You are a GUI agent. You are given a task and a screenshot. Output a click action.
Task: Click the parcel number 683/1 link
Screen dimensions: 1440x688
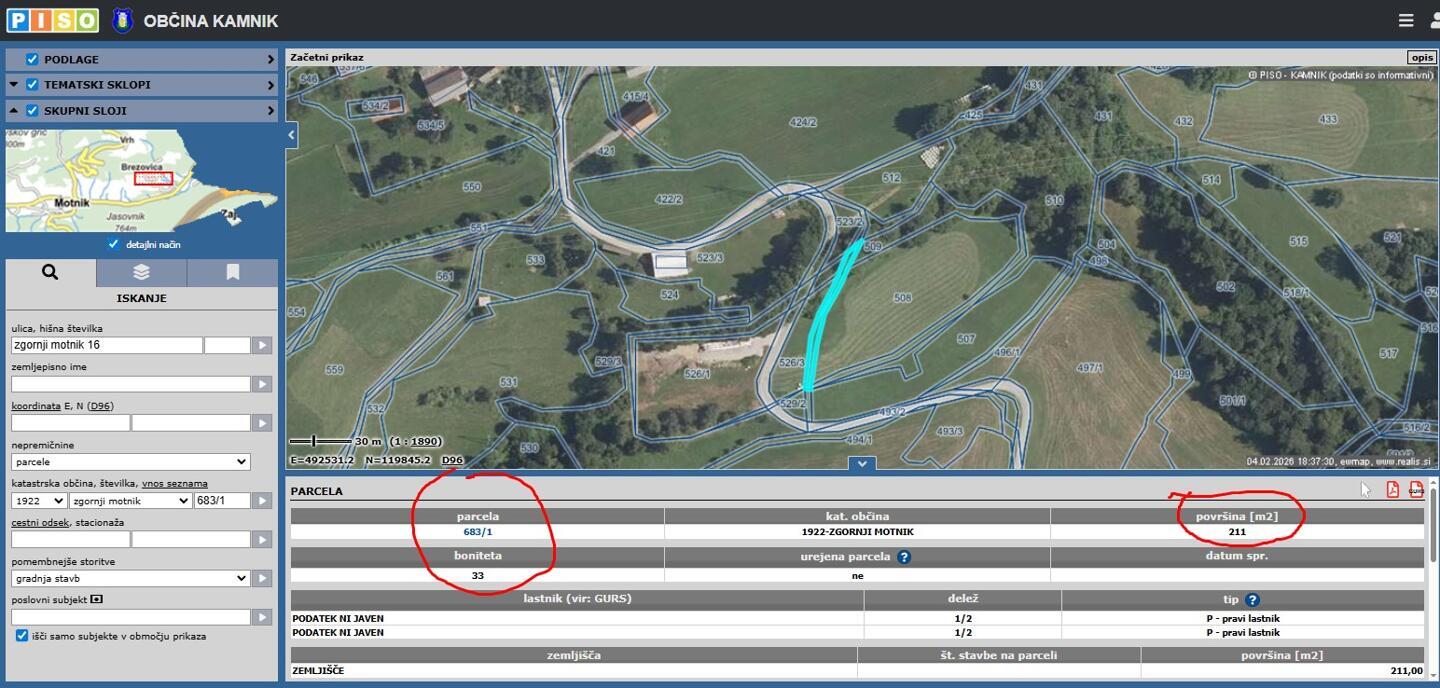(x=477, y=532)
